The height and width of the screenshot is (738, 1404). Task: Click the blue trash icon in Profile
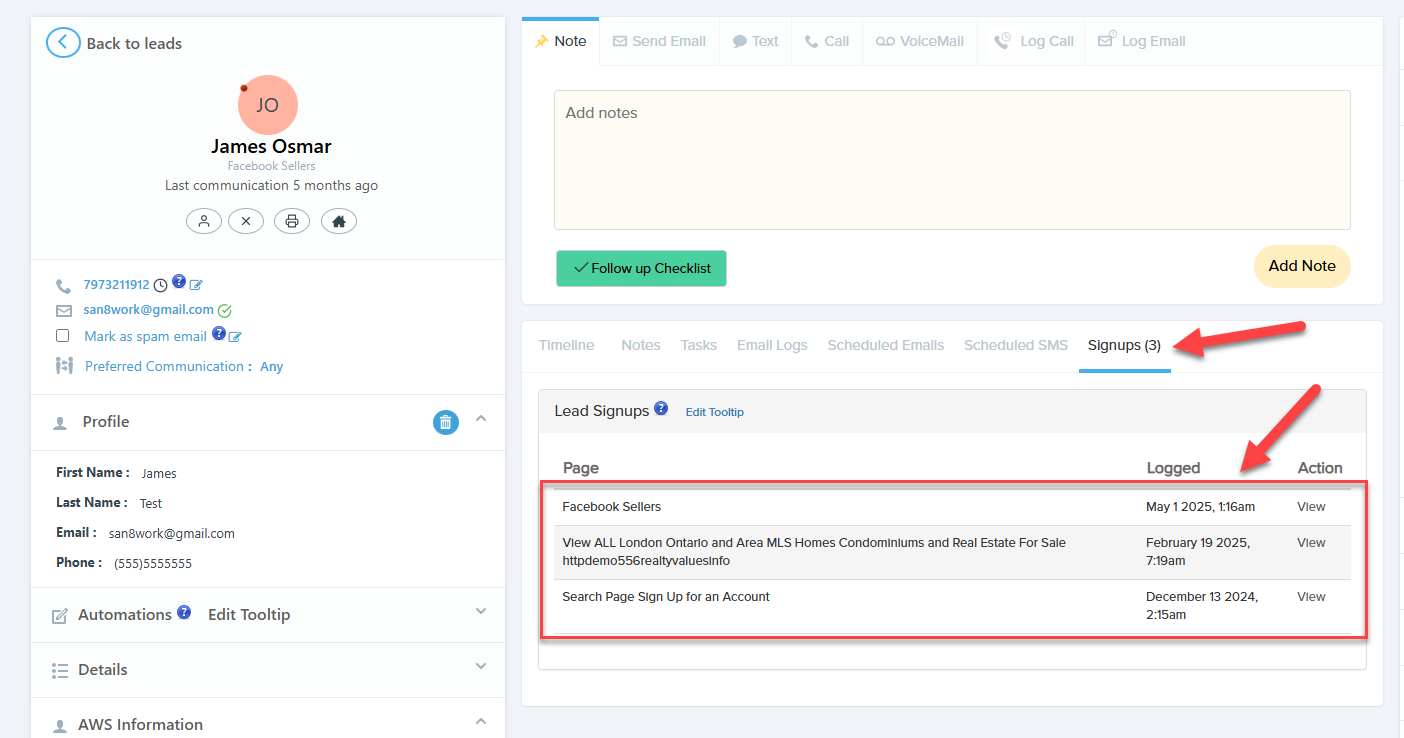click(x=445, y=422)
